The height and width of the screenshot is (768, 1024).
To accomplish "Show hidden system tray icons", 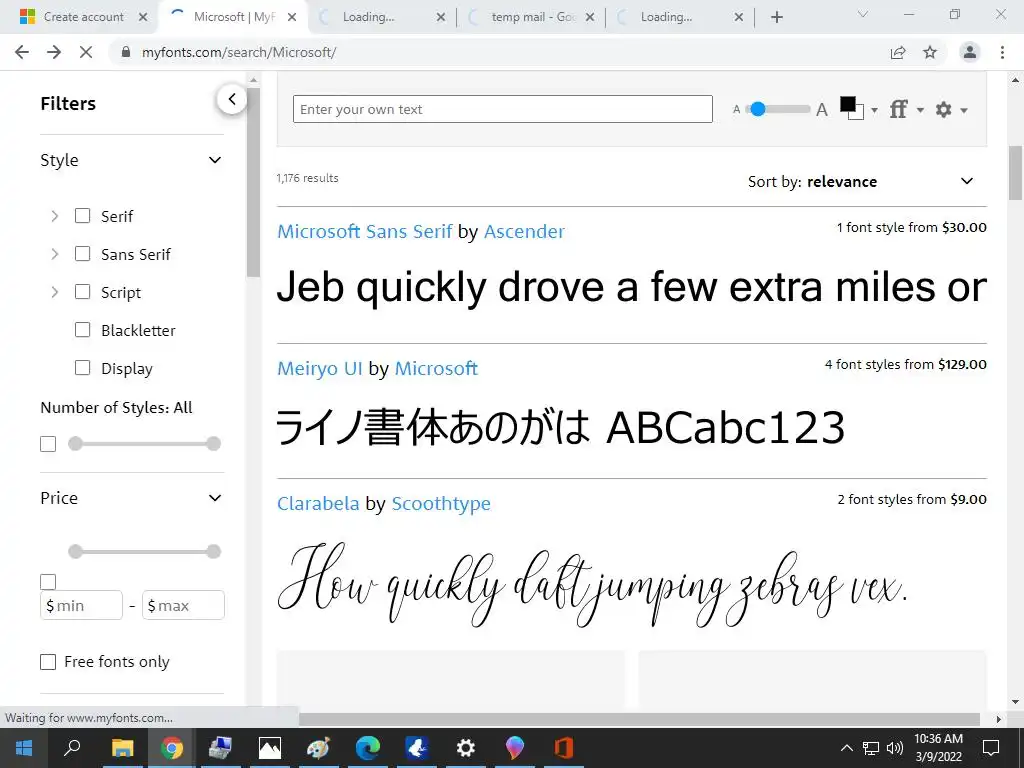I will click(x=846, y=748).
